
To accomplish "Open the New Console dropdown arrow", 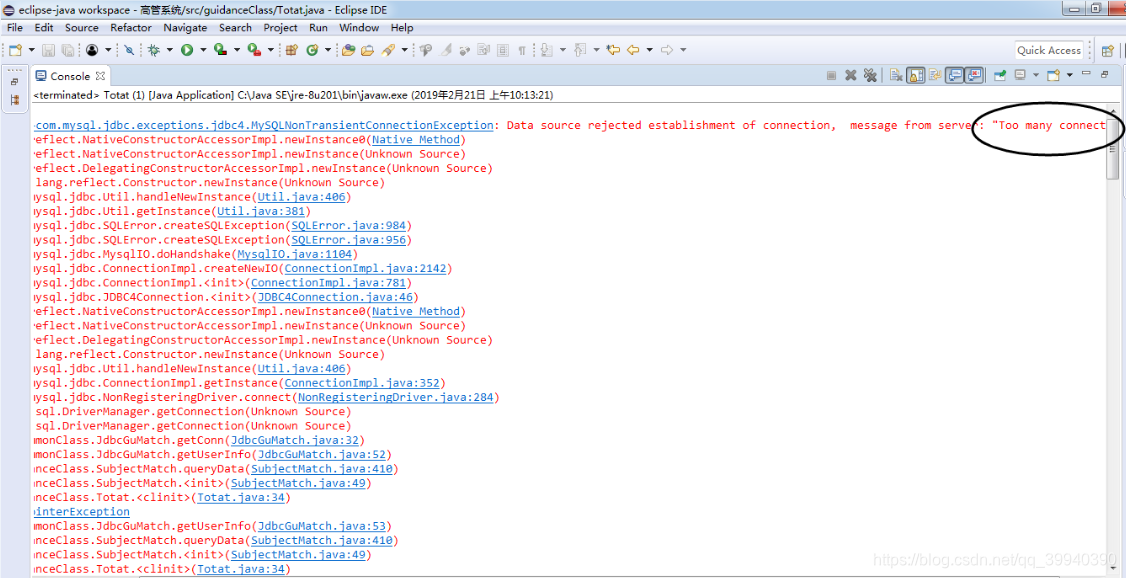I will pyautogui.click(x=1068, y=76).
